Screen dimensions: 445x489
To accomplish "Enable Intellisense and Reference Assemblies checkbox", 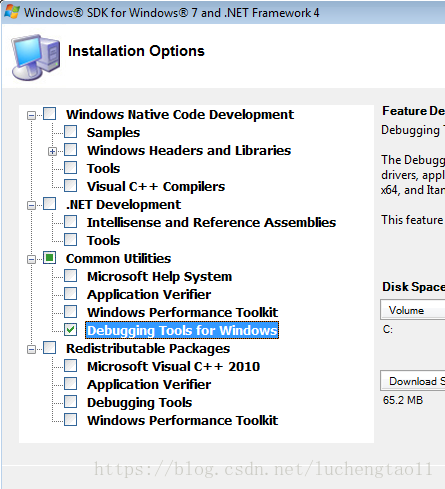I will 71,222.
